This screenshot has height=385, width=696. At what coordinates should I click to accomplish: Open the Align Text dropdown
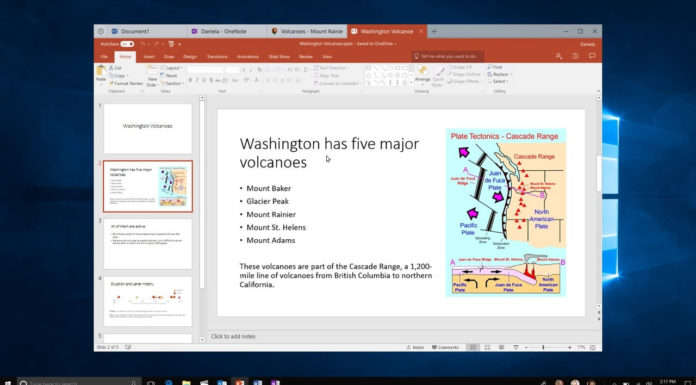pos(327,75)
